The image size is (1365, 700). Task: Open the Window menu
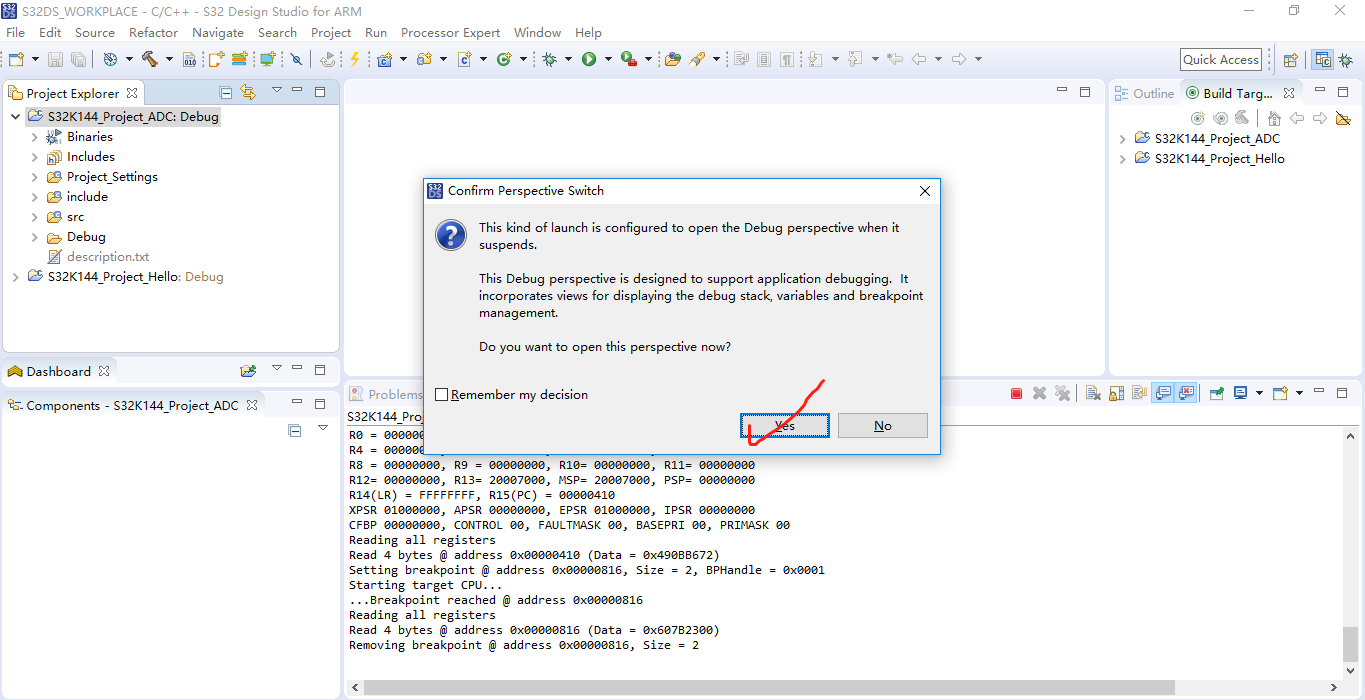point(537,32)
